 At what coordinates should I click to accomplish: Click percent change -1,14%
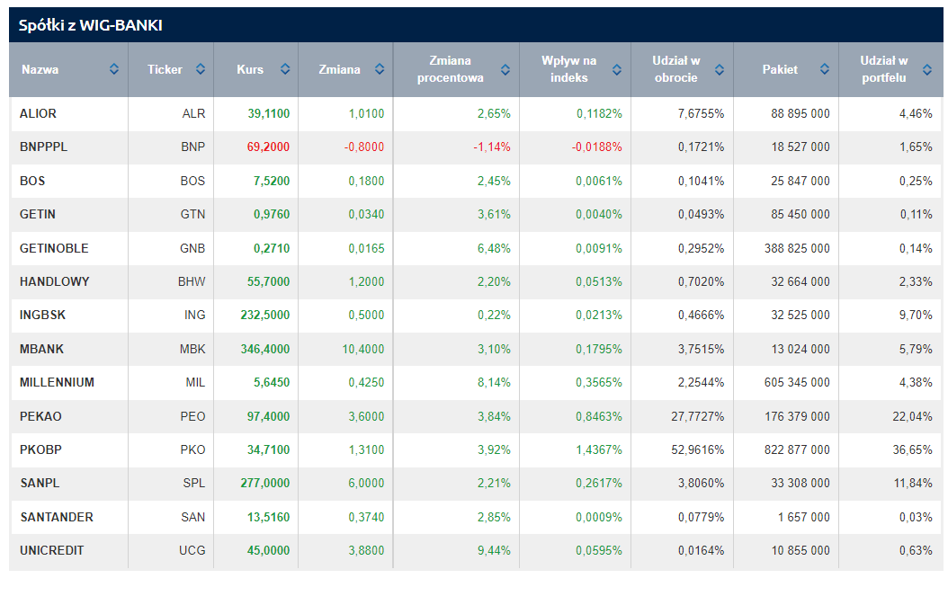point(492,147)
